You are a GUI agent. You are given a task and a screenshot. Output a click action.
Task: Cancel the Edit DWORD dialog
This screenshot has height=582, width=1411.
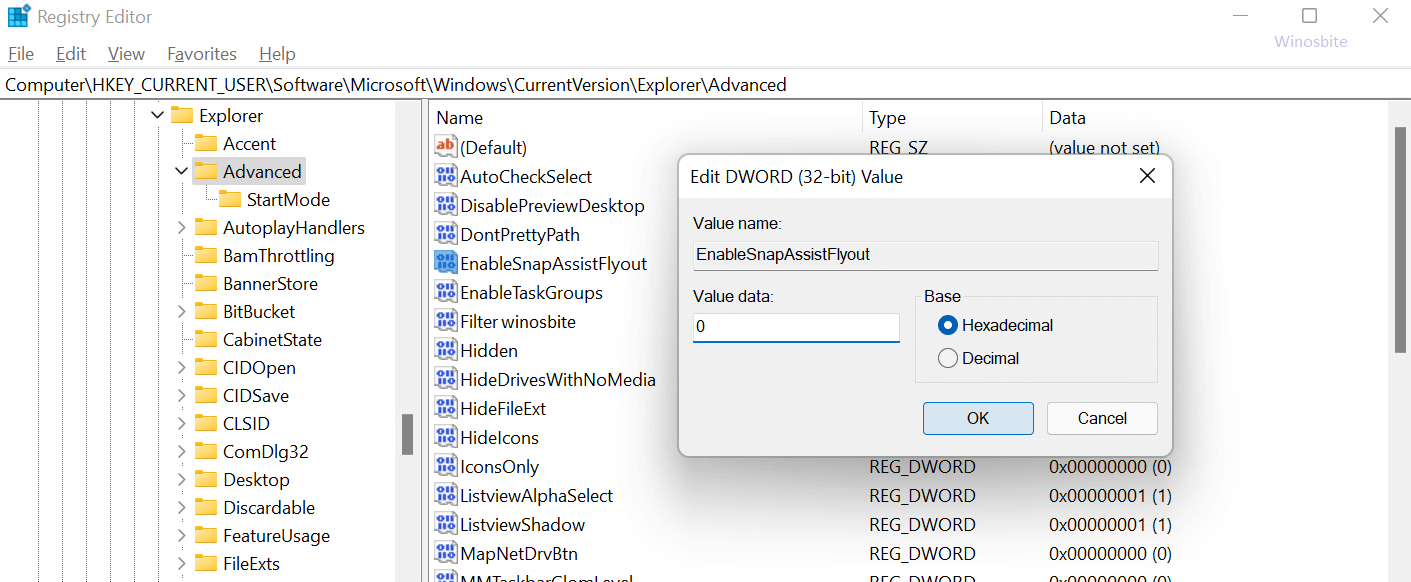(x=1101, y=418)
